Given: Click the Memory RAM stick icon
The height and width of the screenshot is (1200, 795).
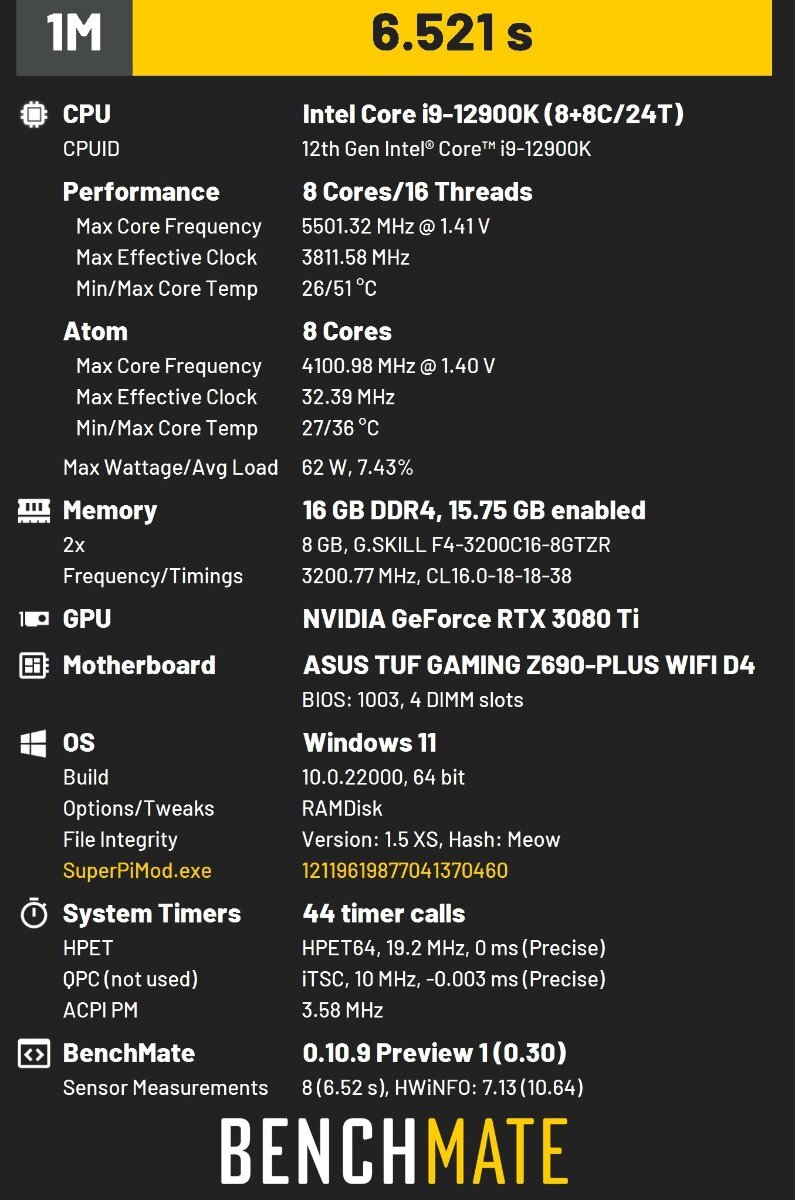Looking at the screenshot, I should (34, 511).
